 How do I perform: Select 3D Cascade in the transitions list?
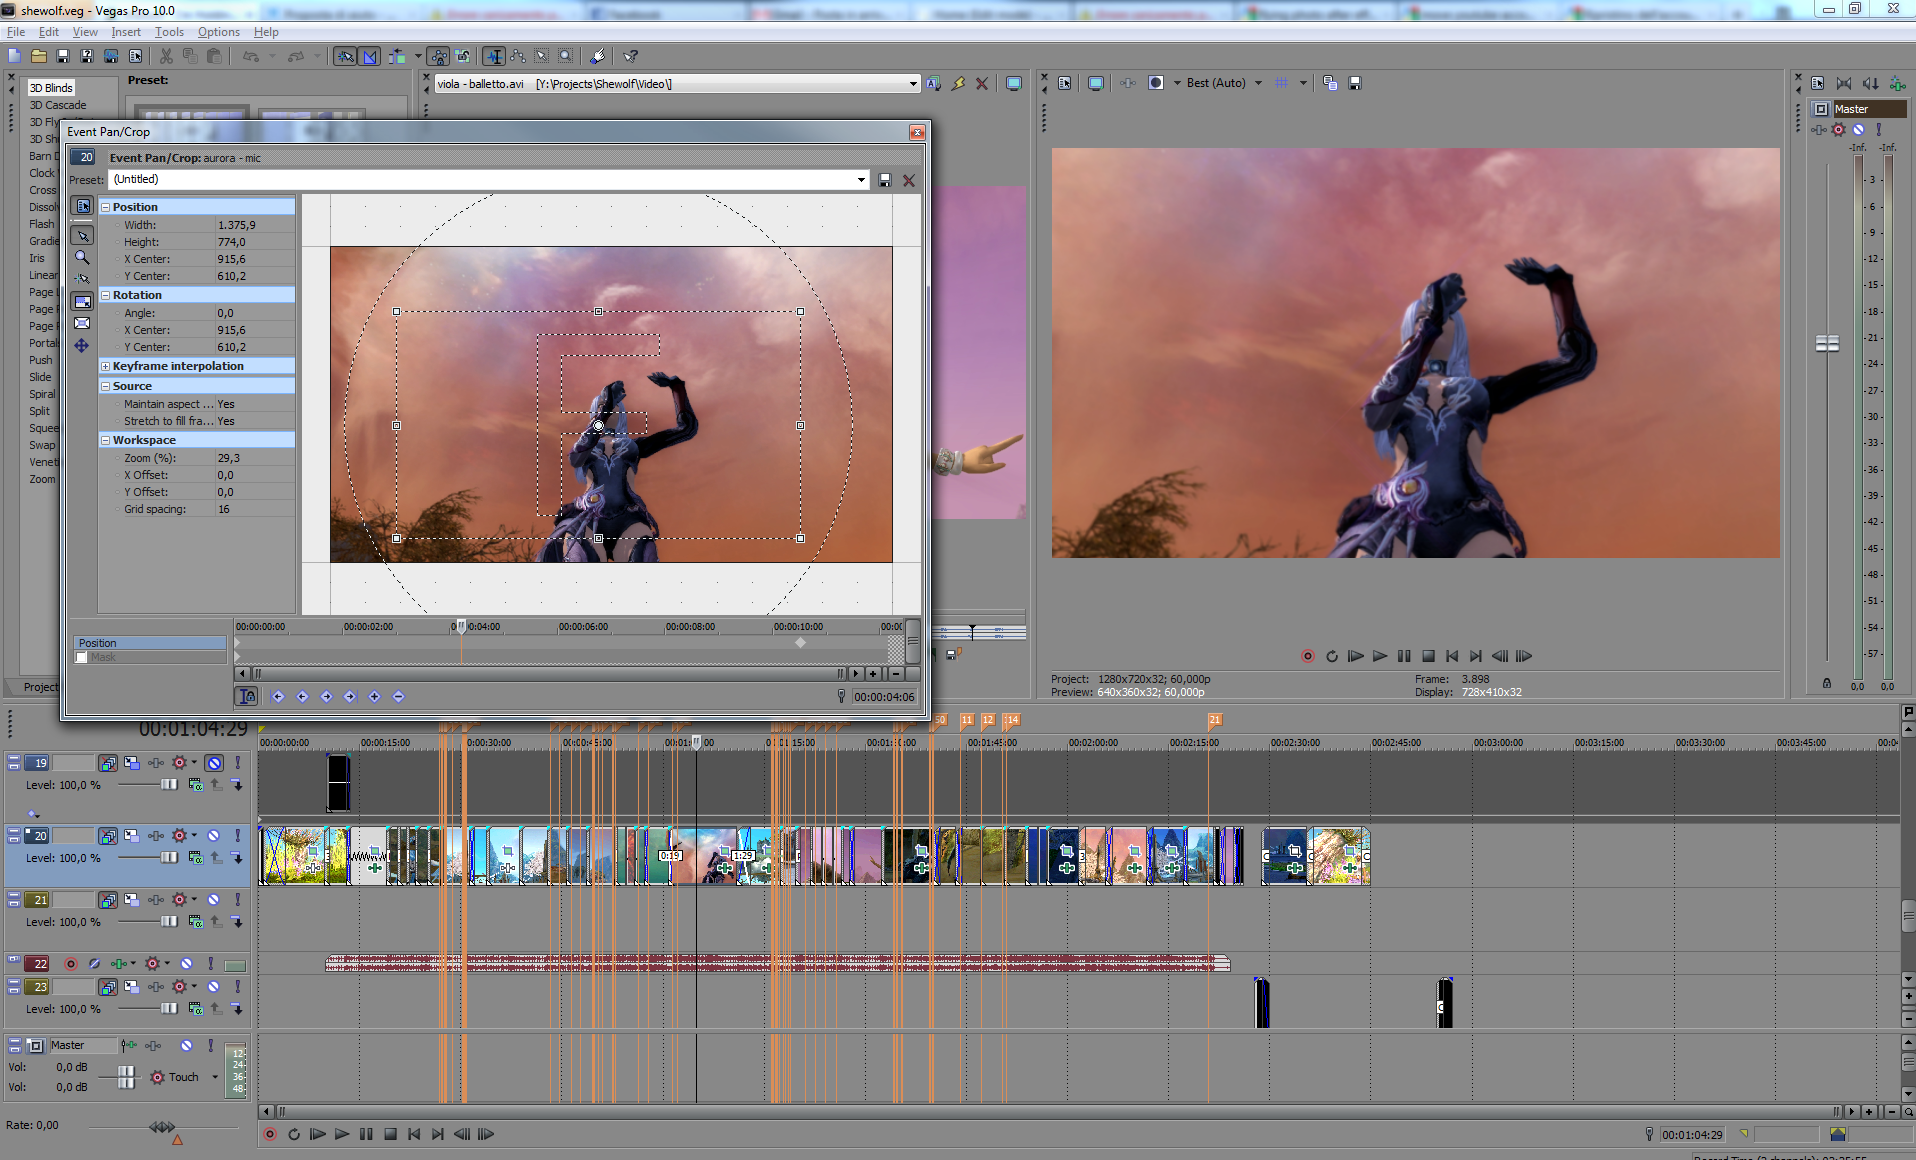pyautogui.click(x=57, y=105)
